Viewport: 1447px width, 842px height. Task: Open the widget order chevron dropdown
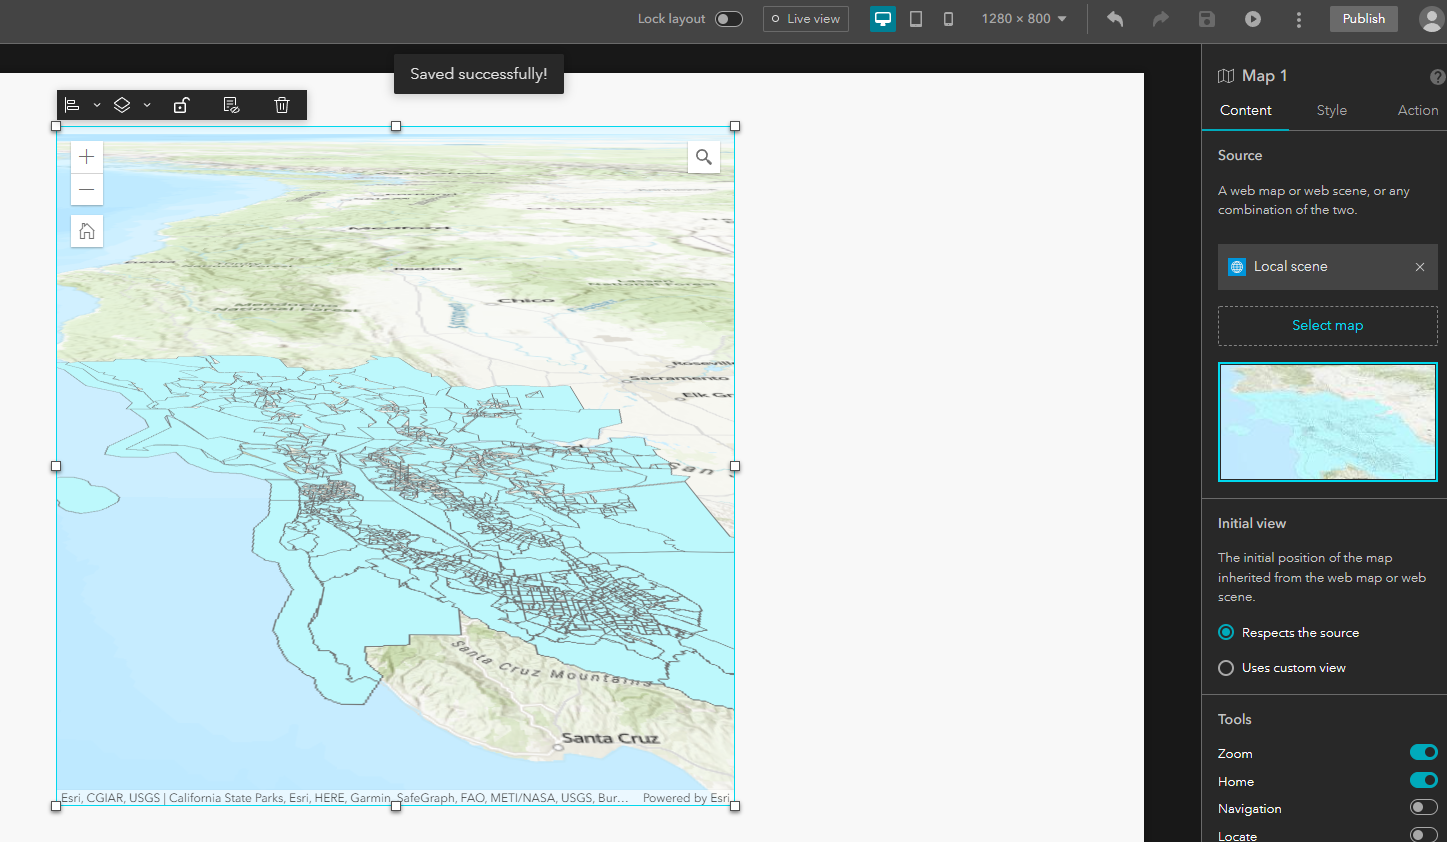(146, 104)
